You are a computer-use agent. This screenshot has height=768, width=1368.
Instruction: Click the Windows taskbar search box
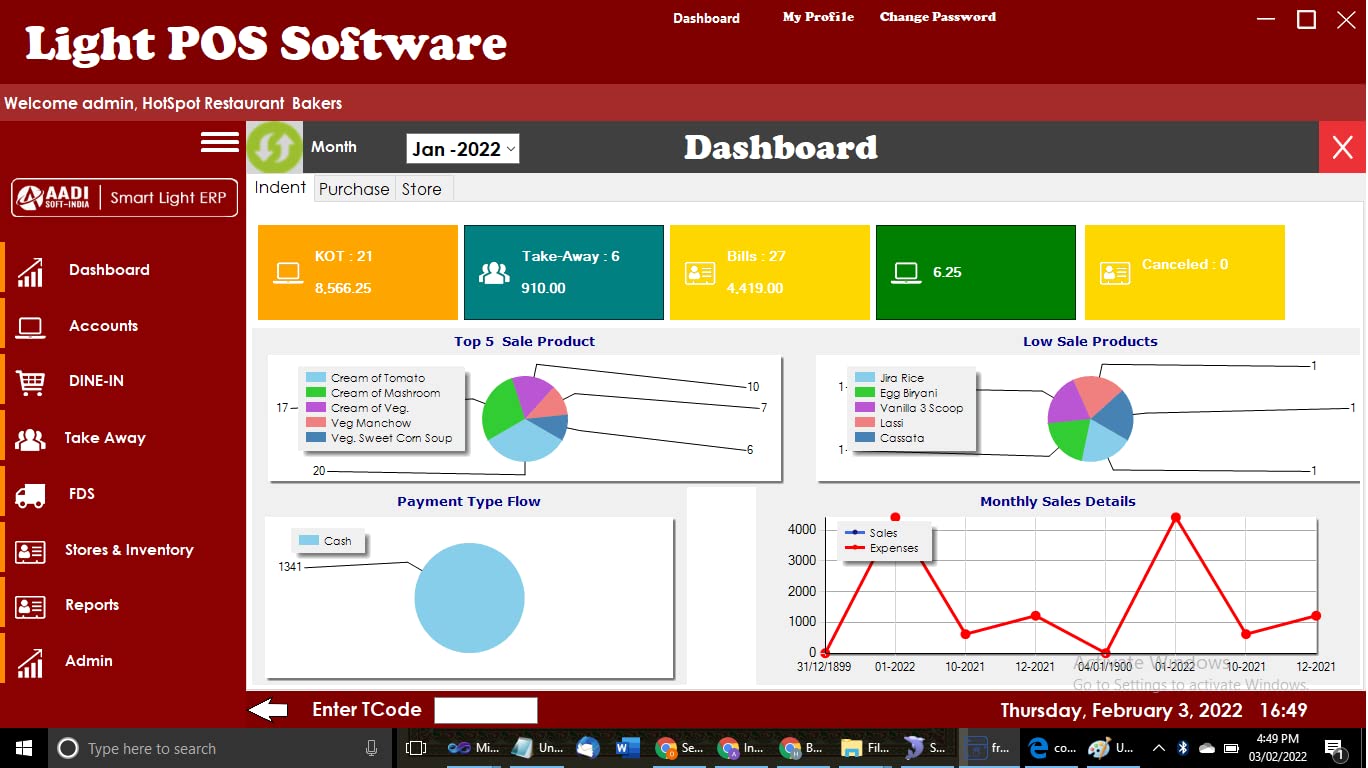(218, 748)
